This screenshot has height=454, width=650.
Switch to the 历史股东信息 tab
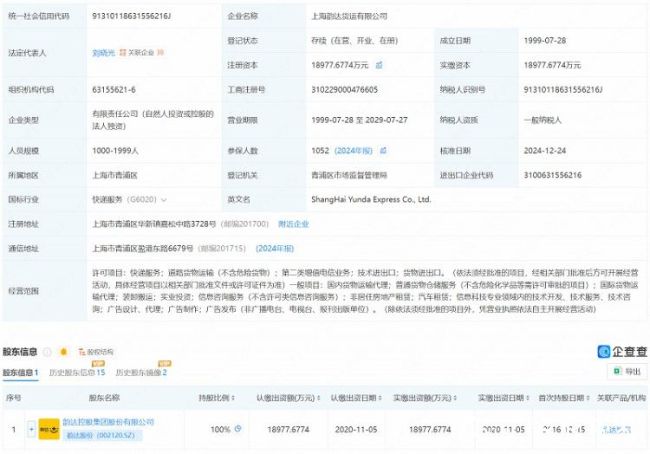point(76,373)
